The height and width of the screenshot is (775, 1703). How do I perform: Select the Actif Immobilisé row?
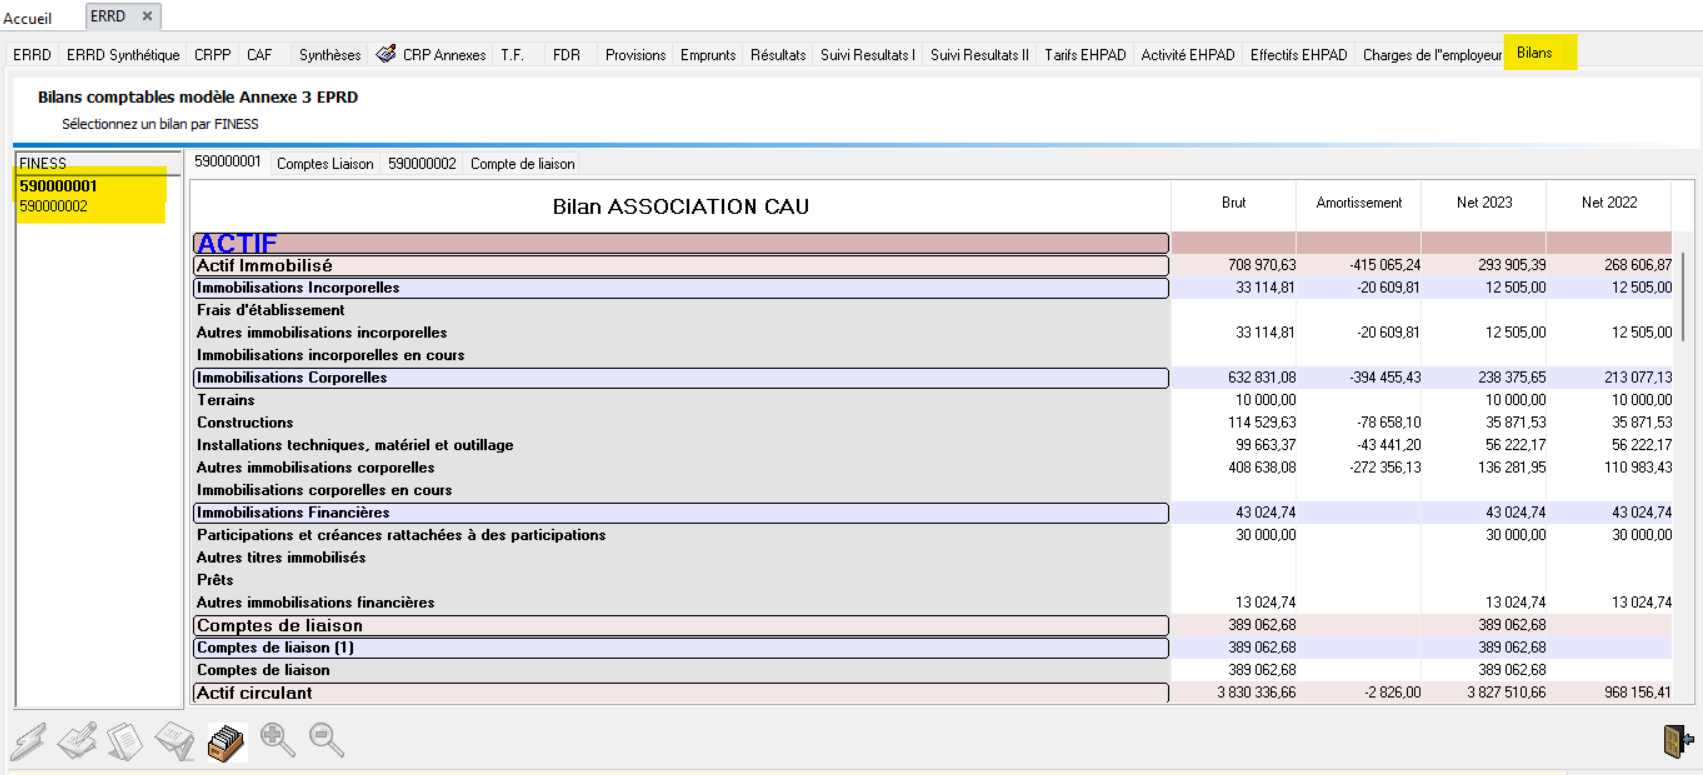tap(681, 266)
